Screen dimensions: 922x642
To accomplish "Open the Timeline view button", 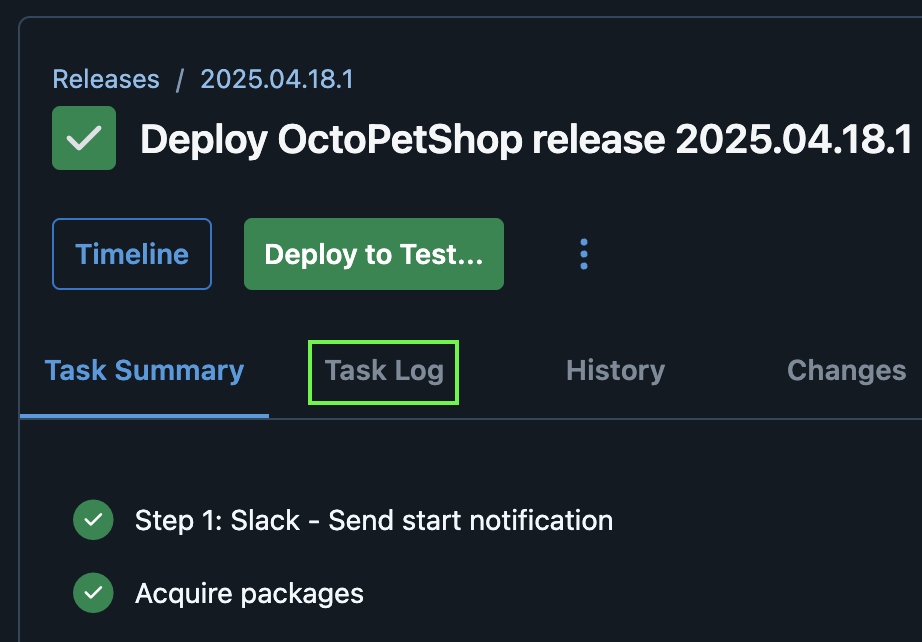I will [x=132, y=254].
